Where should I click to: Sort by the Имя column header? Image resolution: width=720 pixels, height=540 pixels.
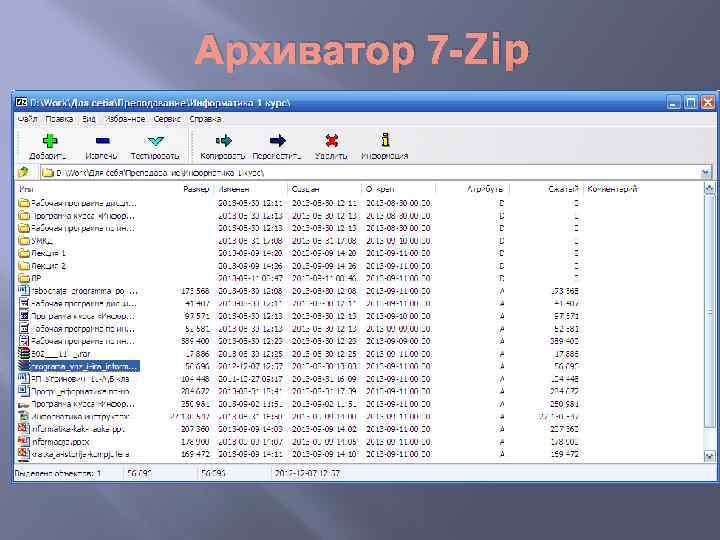pos(26,189)
